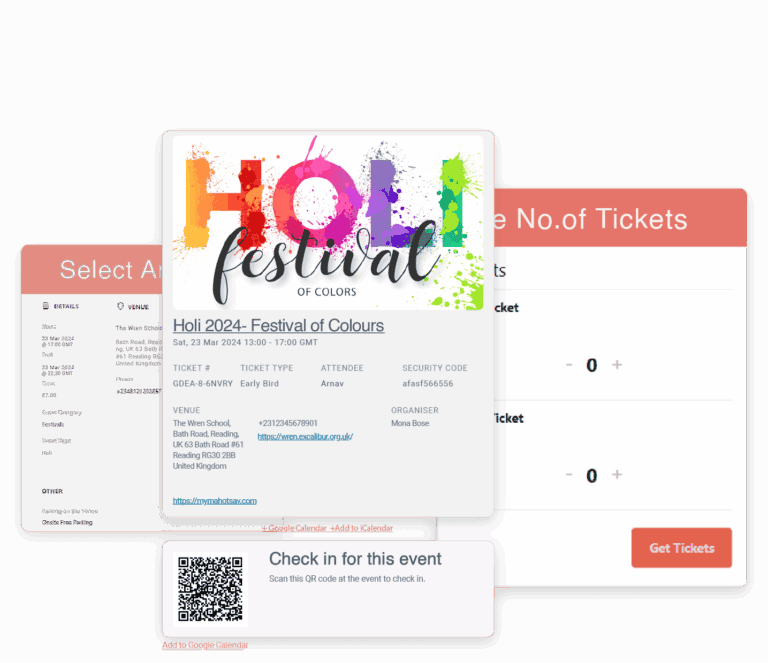The height and width of the screenshot is (663, 768).
Task: Click the venue phone number +2312345678901
Action: 288,424
